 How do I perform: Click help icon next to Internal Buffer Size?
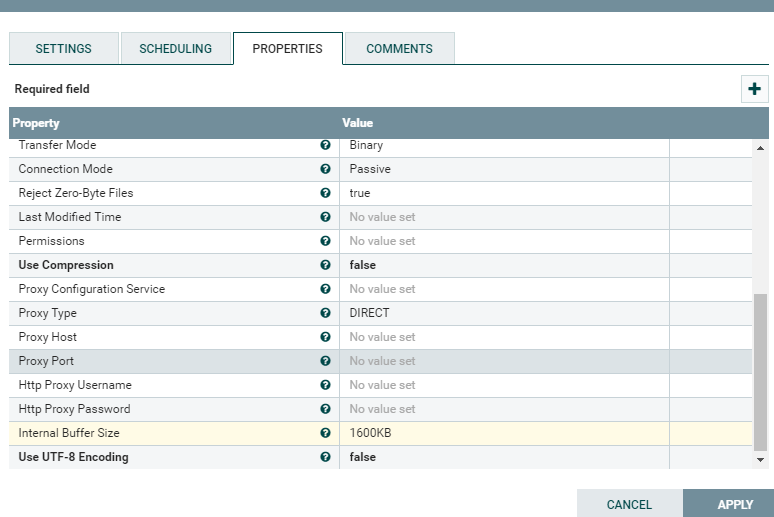[x=325, y=433]
